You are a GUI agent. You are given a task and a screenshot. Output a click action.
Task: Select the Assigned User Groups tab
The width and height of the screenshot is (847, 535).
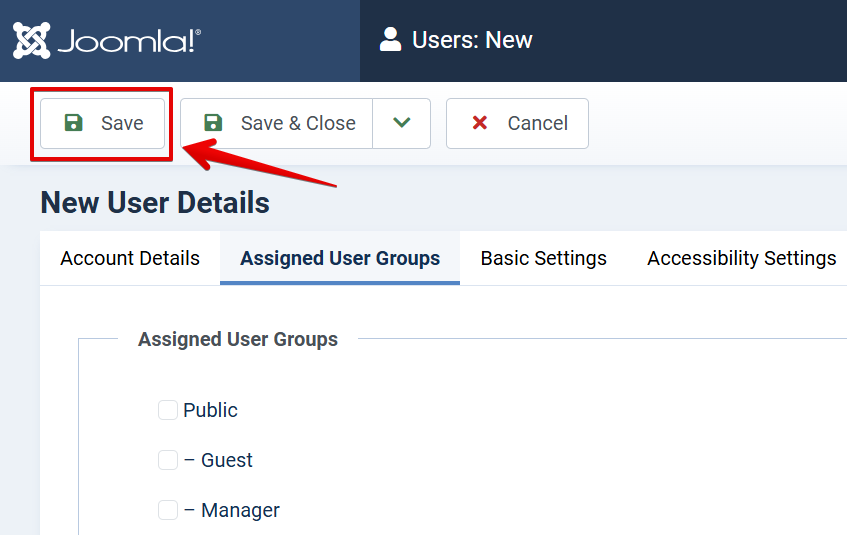(x=340, y=258)
